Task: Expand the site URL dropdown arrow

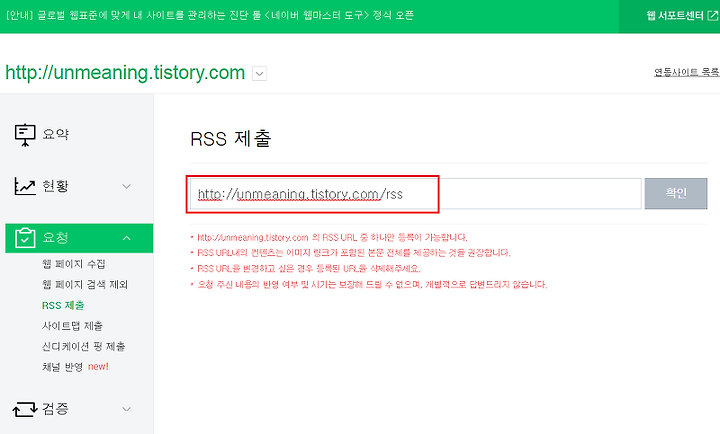Action: [259, 73]
